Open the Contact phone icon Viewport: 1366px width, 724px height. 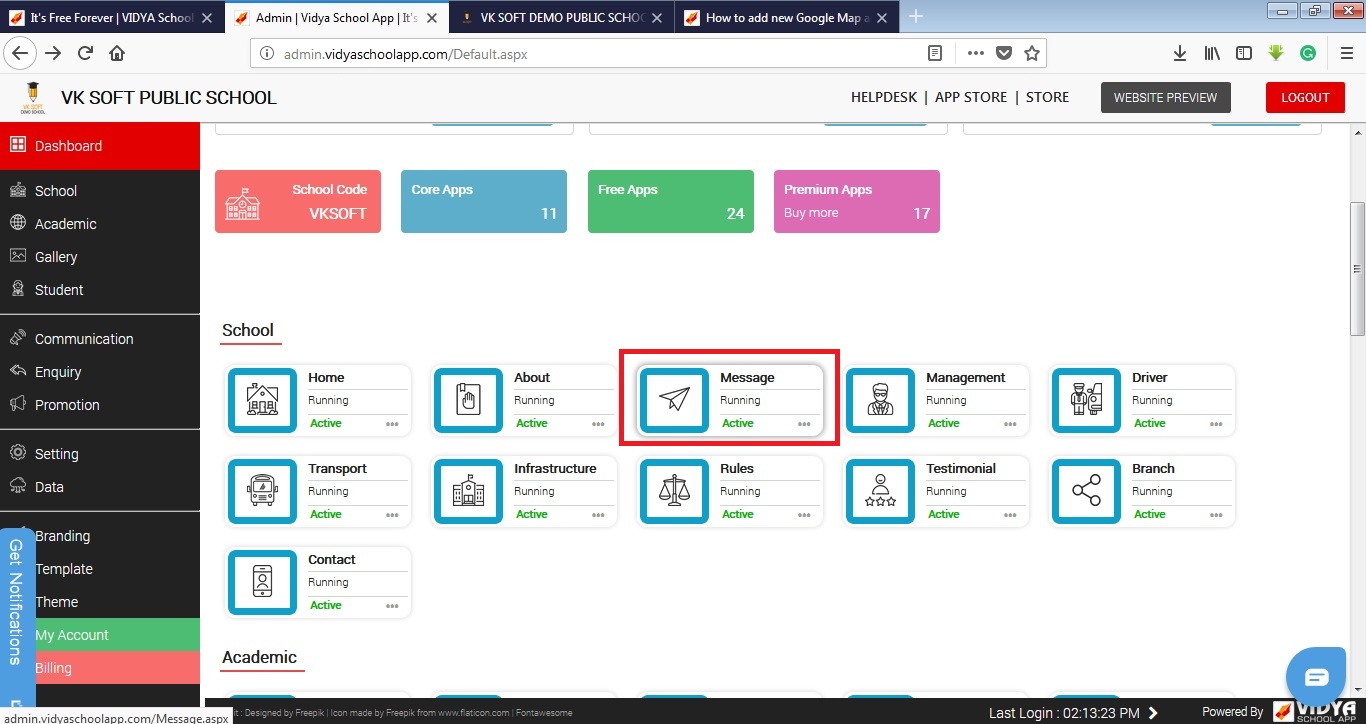tap(262, 582)
